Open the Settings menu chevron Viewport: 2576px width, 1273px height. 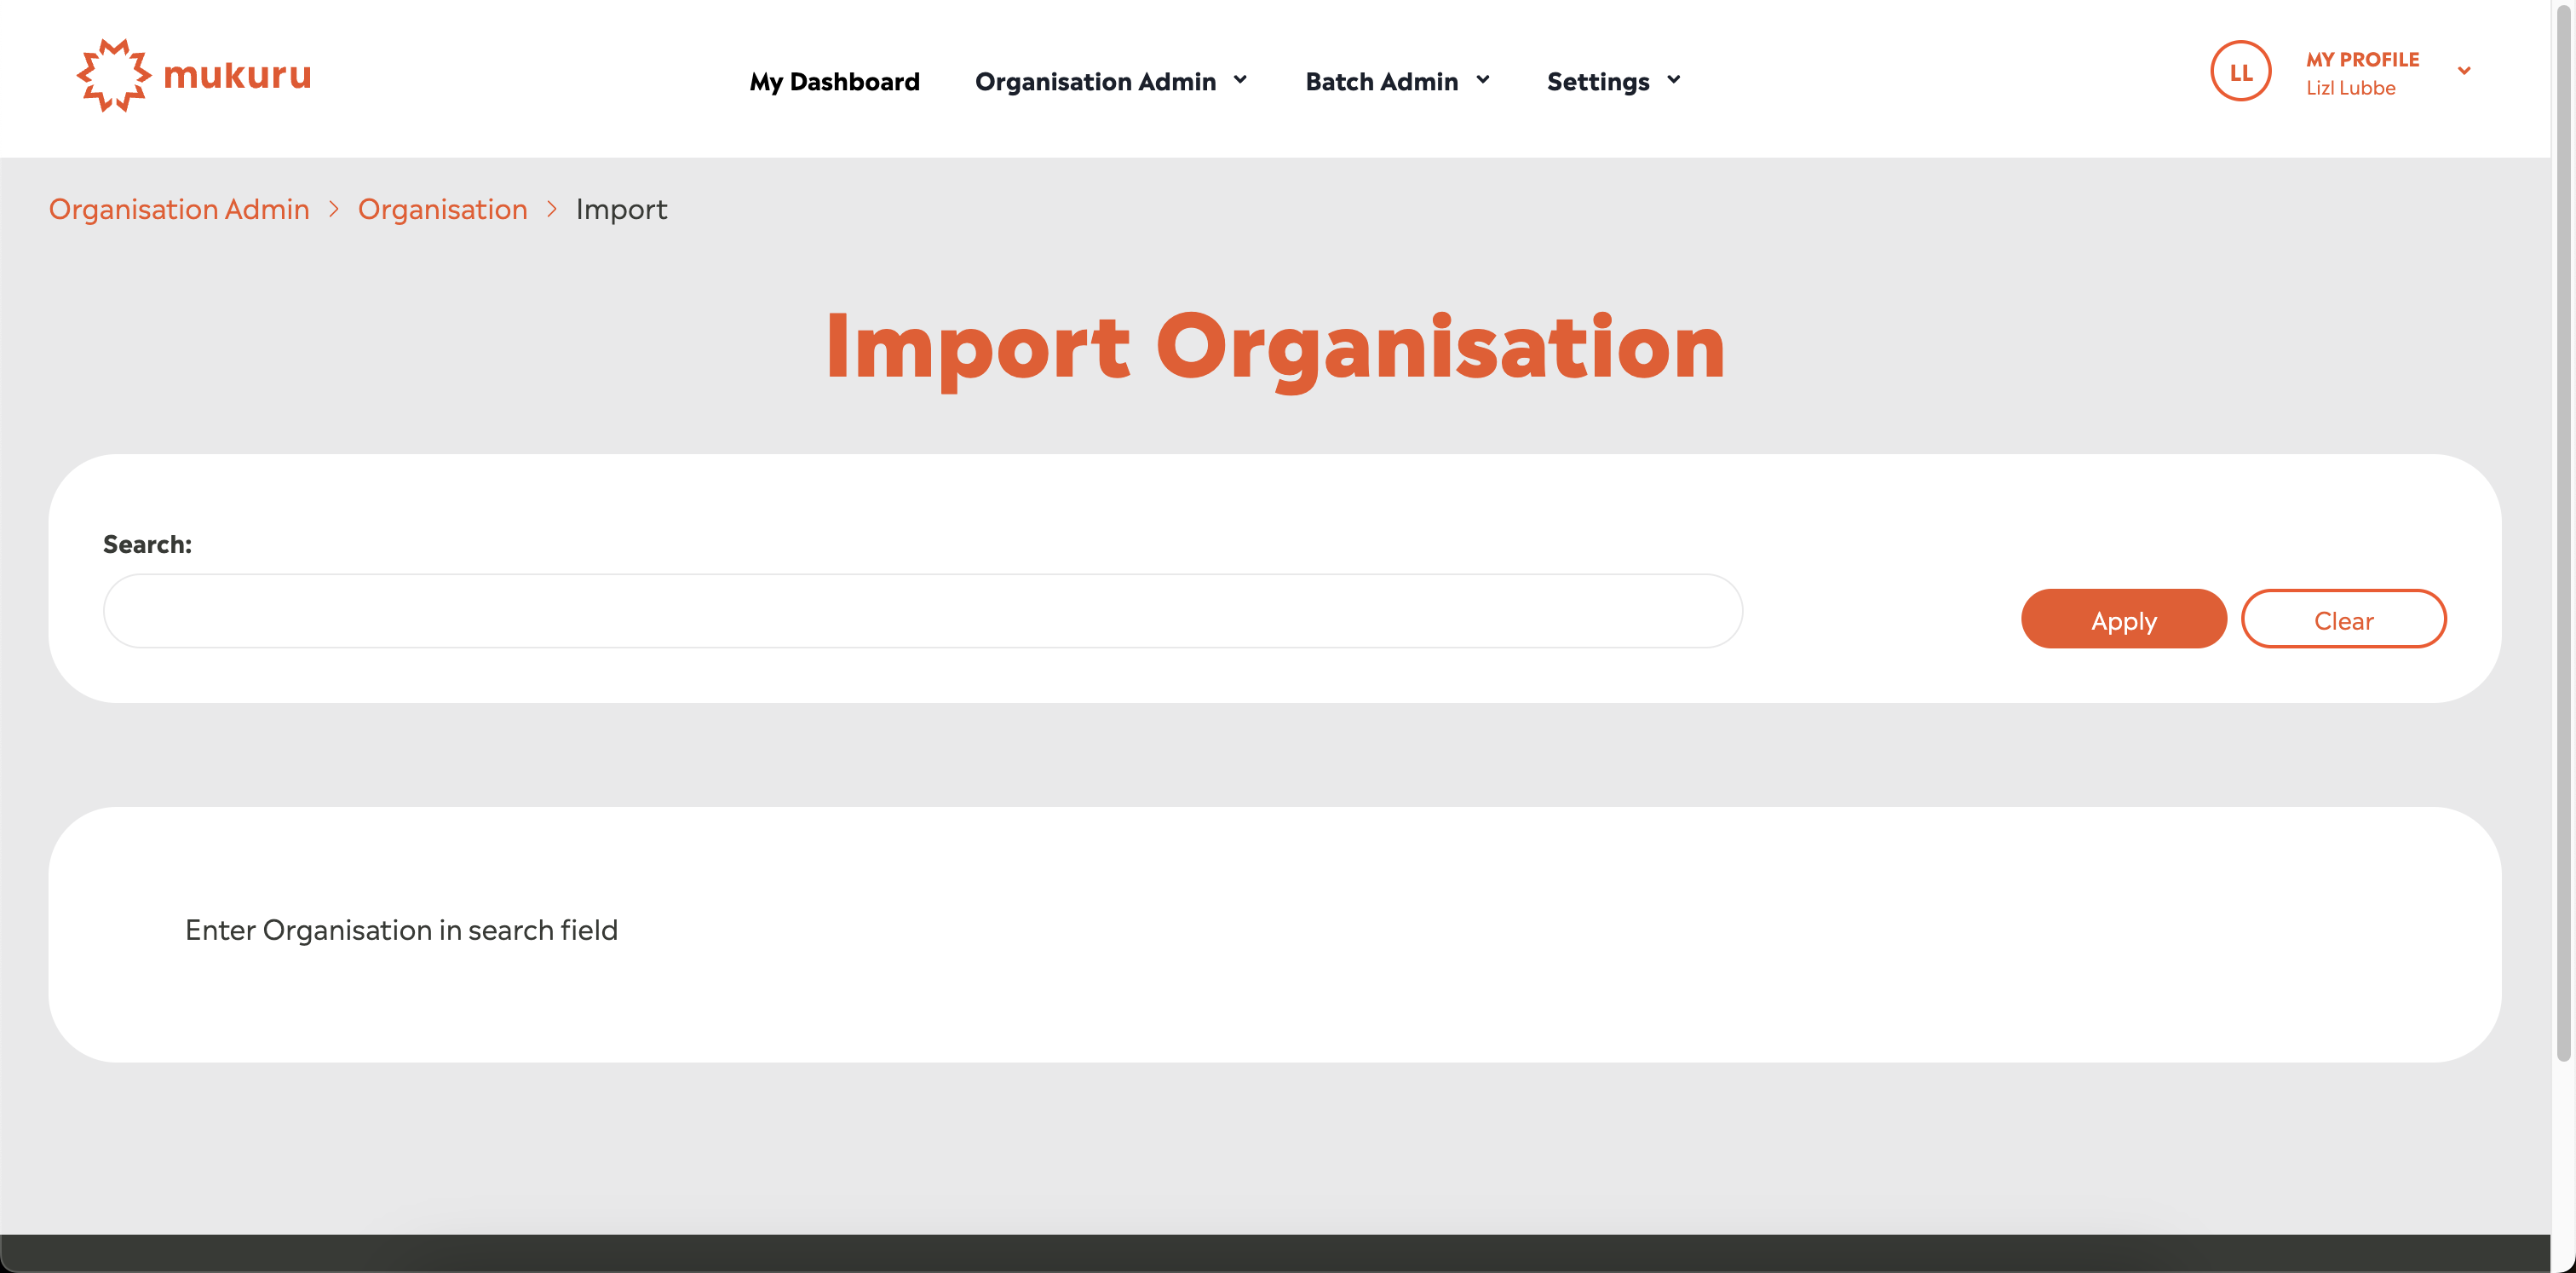point(1674,80)
